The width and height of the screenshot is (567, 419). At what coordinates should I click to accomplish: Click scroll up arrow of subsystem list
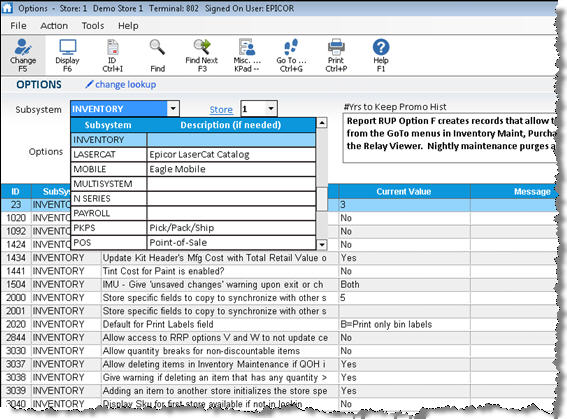(x=322, y=123)
